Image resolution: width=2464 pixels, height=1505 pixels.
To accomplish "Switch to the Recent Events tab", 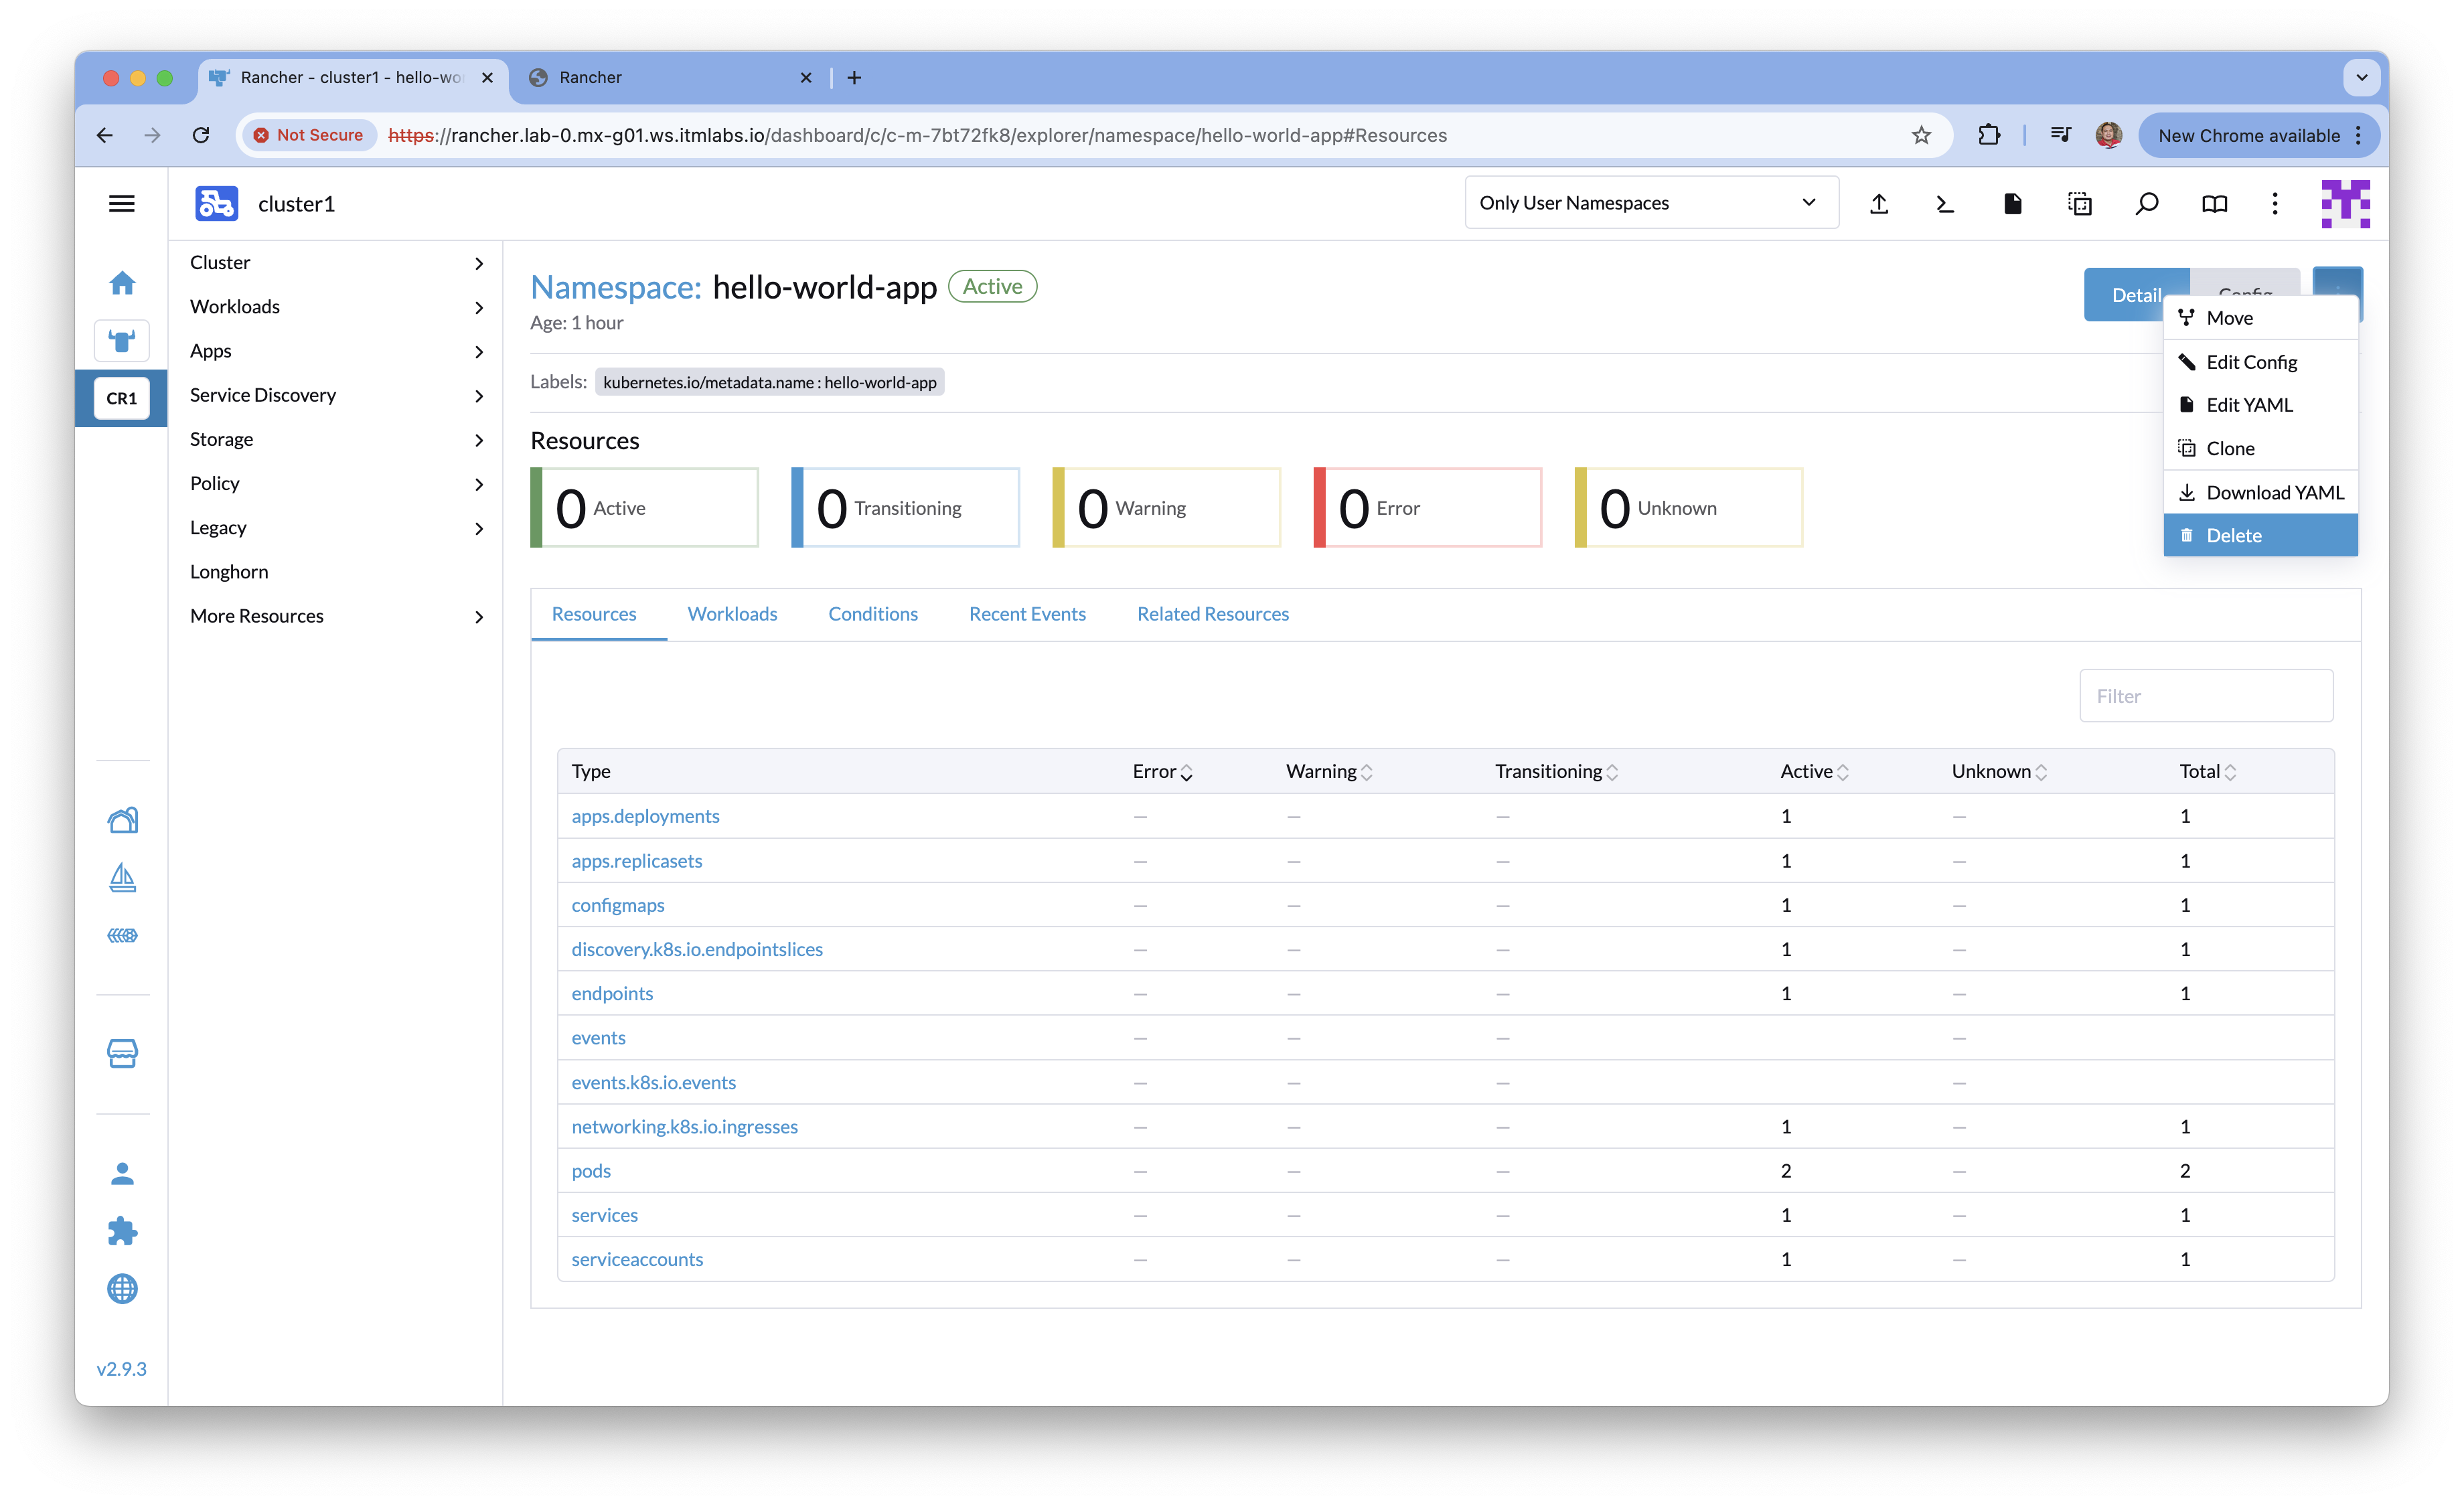I will click(1027, 614).
